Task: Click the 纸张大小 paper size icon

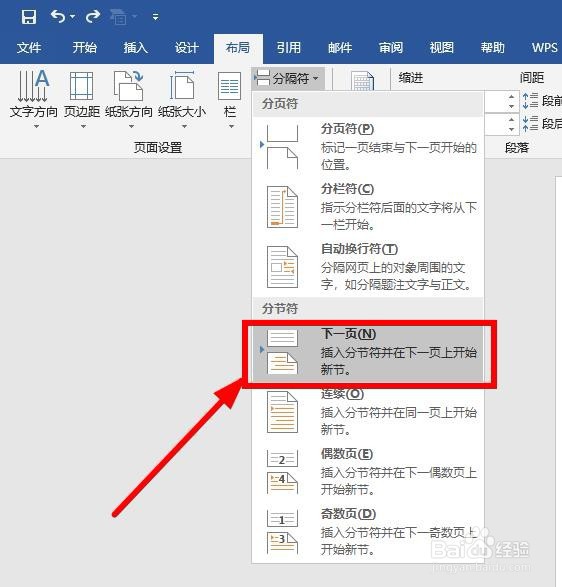Action: point(182,86)
